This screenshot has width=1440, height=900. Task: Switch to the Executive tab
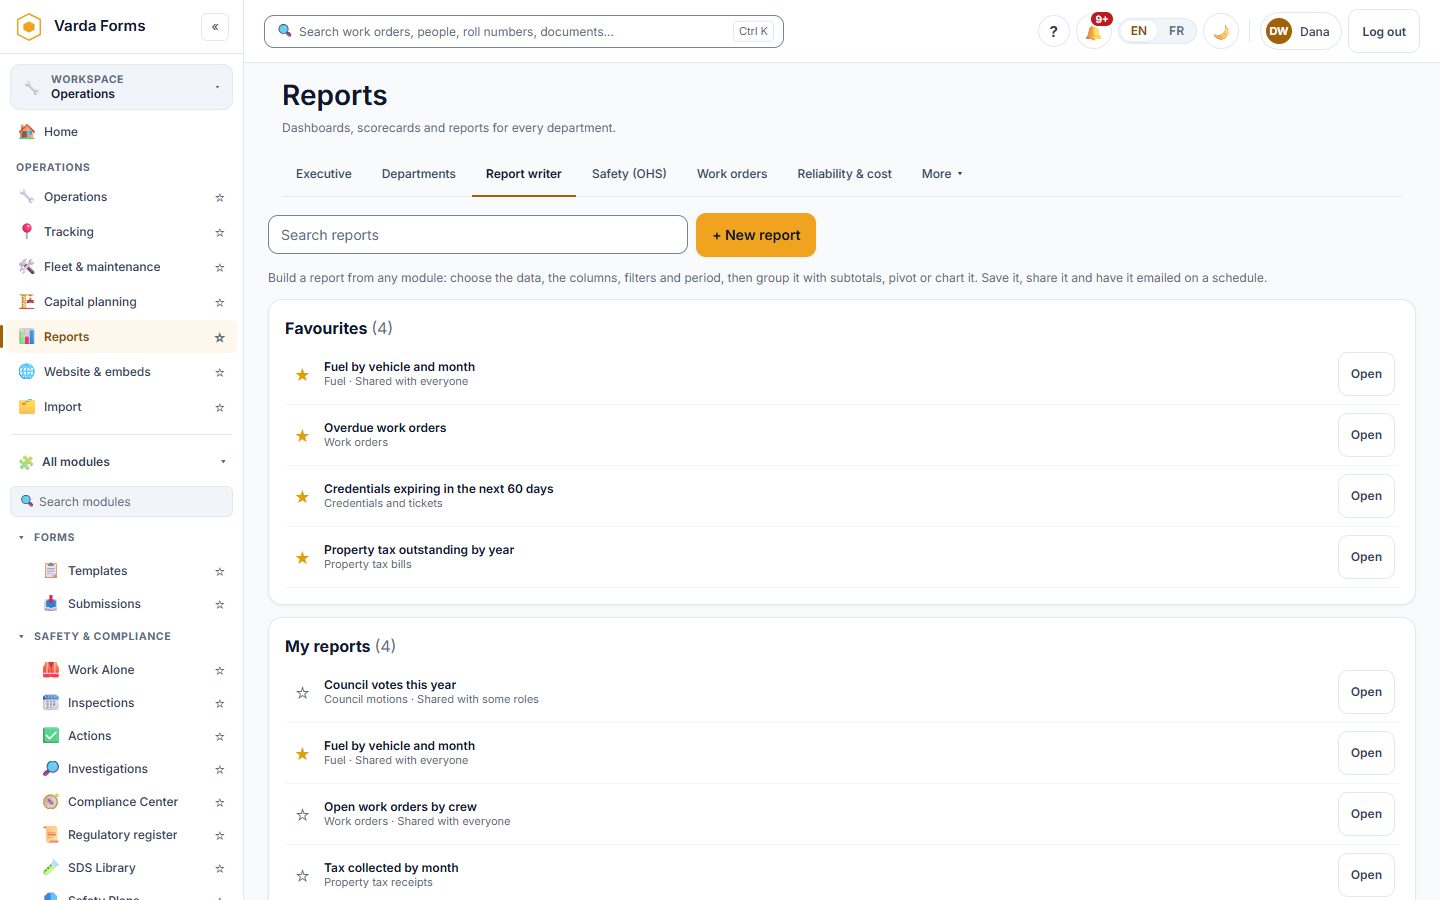tap(324, 174)
